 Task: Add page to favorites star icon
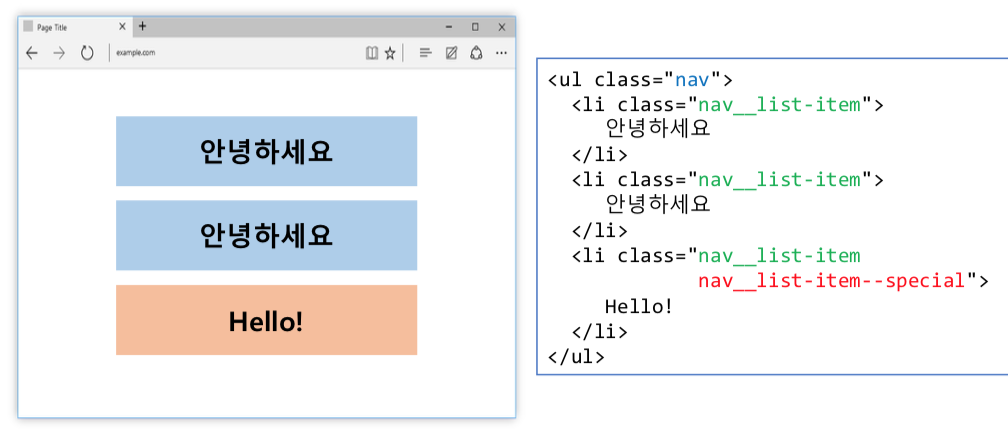[x=390, y=53]
